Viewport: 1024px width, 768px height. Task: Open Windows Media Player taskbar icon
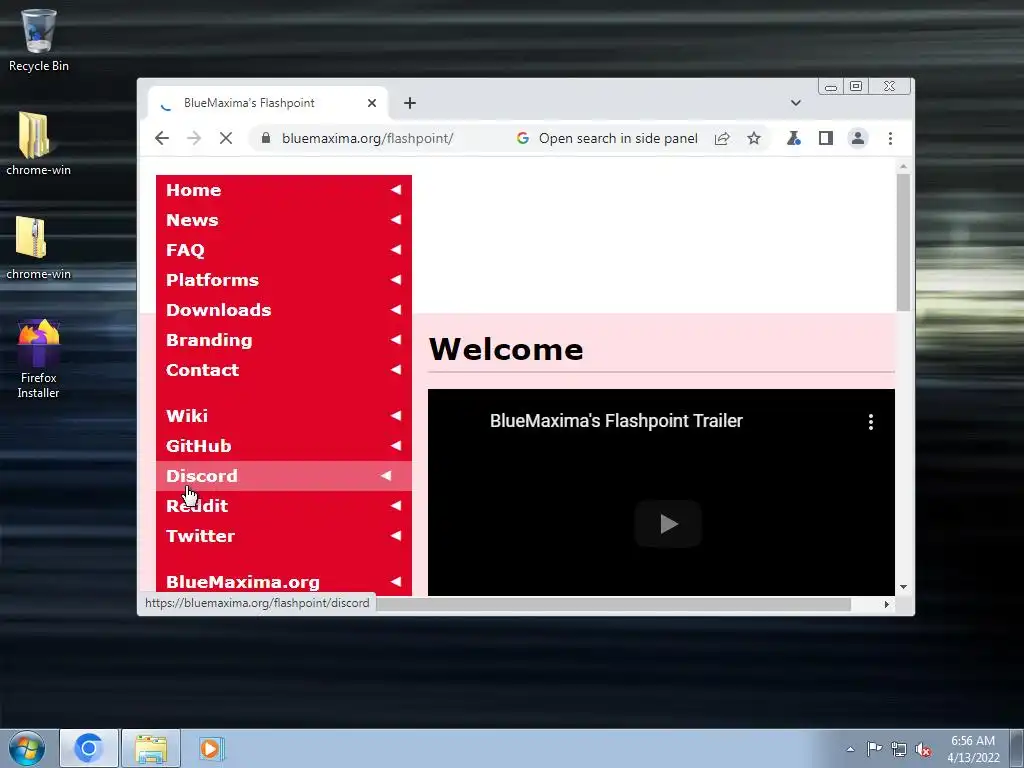(211, 748)
